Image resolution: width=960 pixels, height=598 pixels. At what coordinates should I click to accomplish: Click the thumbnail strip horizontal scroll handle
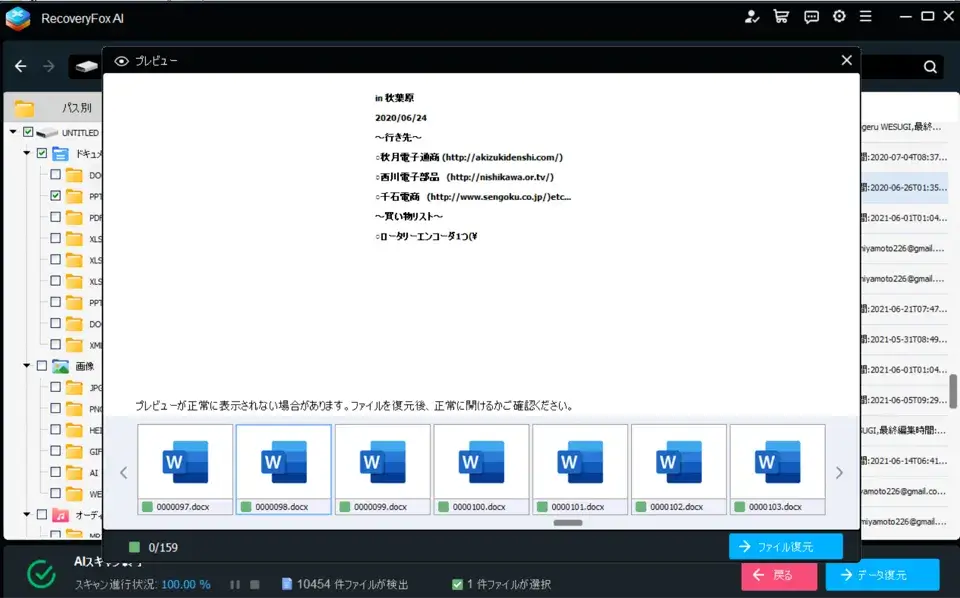point(568,523)
